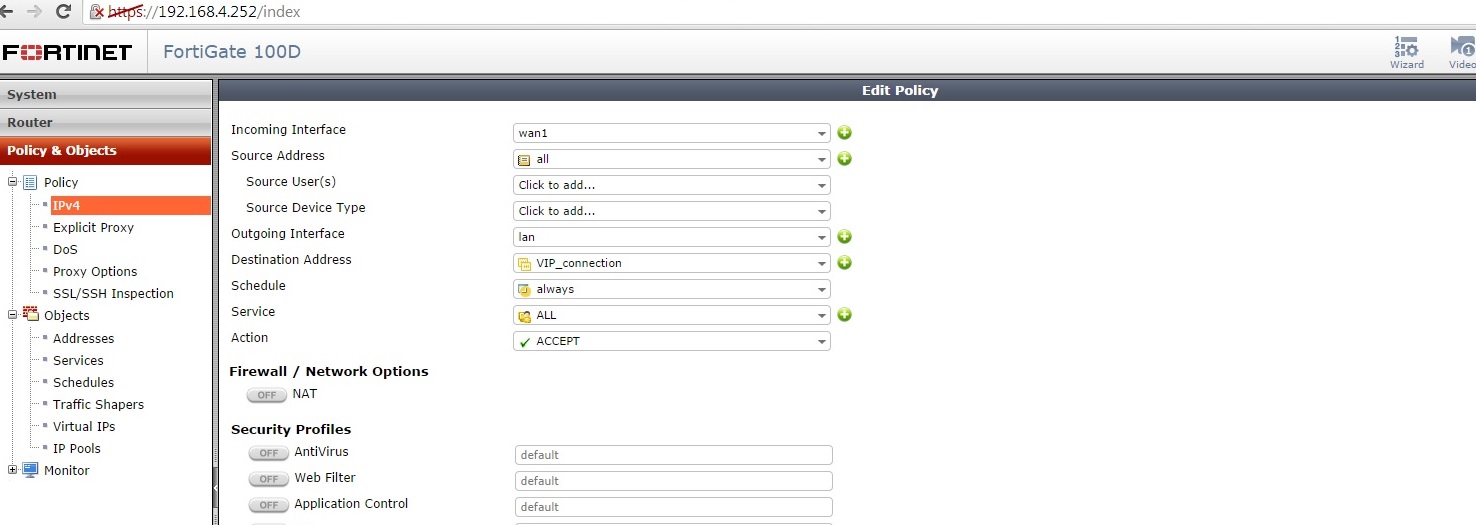Screen dimensions: 1476x525
Task: Collapse the Policy tree node
Action: pos(13,182)
